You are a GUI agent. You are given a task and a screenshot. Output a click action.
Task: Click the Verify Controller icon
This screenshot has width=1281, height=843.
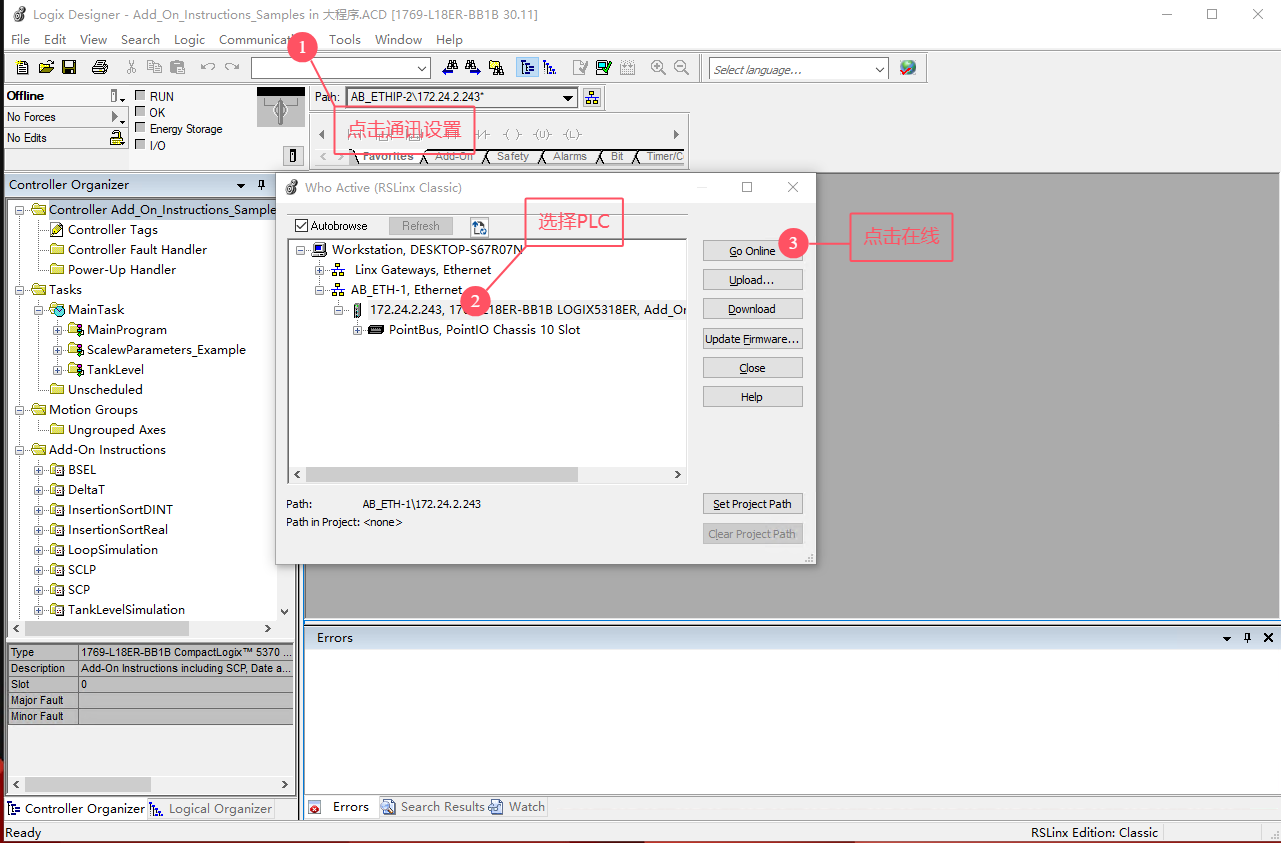click(x=603, y=68)
